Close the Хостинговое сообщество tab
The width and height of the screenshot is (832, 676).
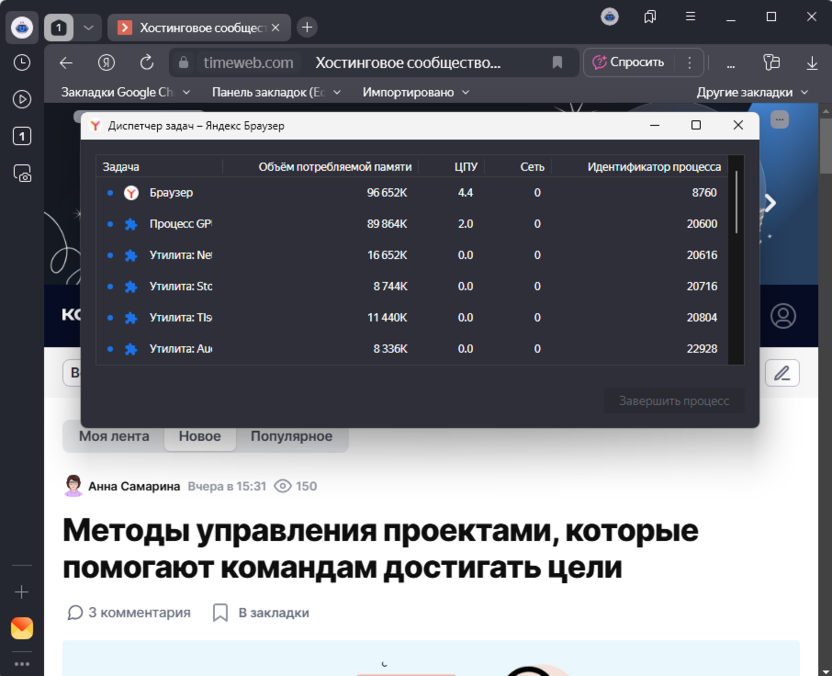point(276,28)
